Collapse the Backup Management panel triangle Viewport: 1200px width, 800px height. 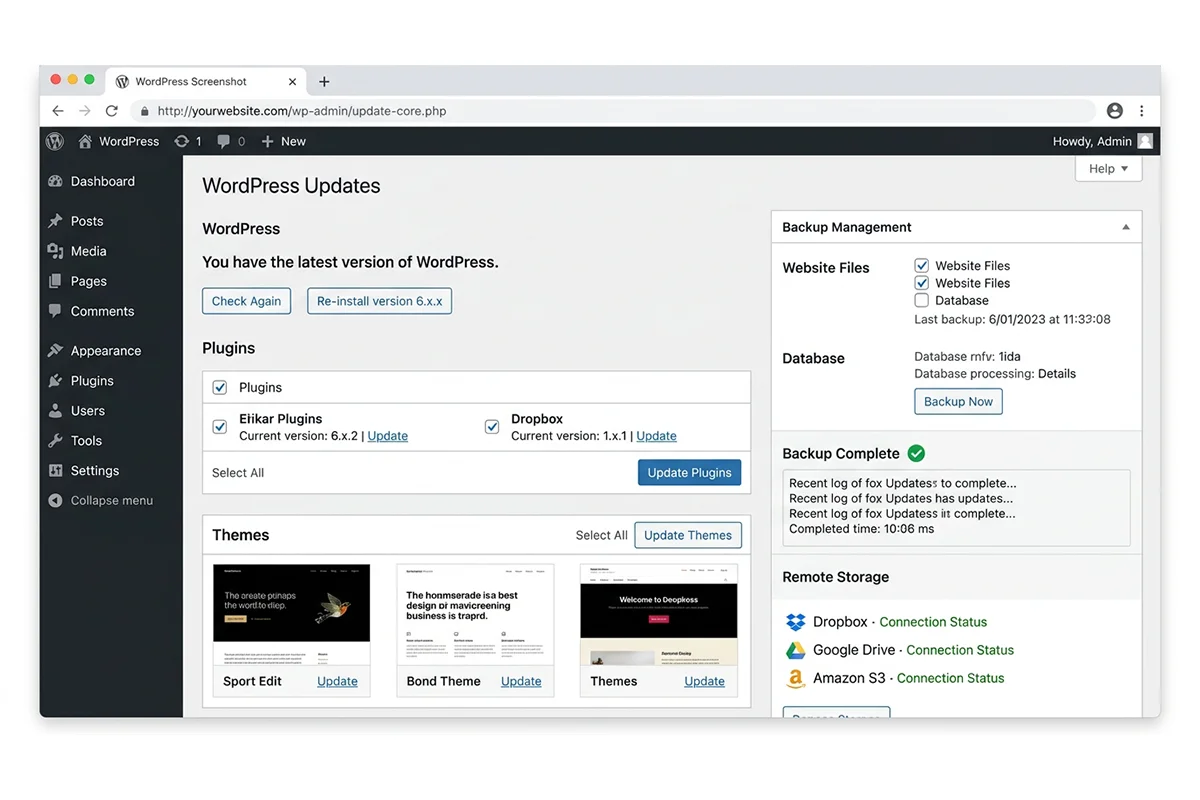coord(1126,227)
